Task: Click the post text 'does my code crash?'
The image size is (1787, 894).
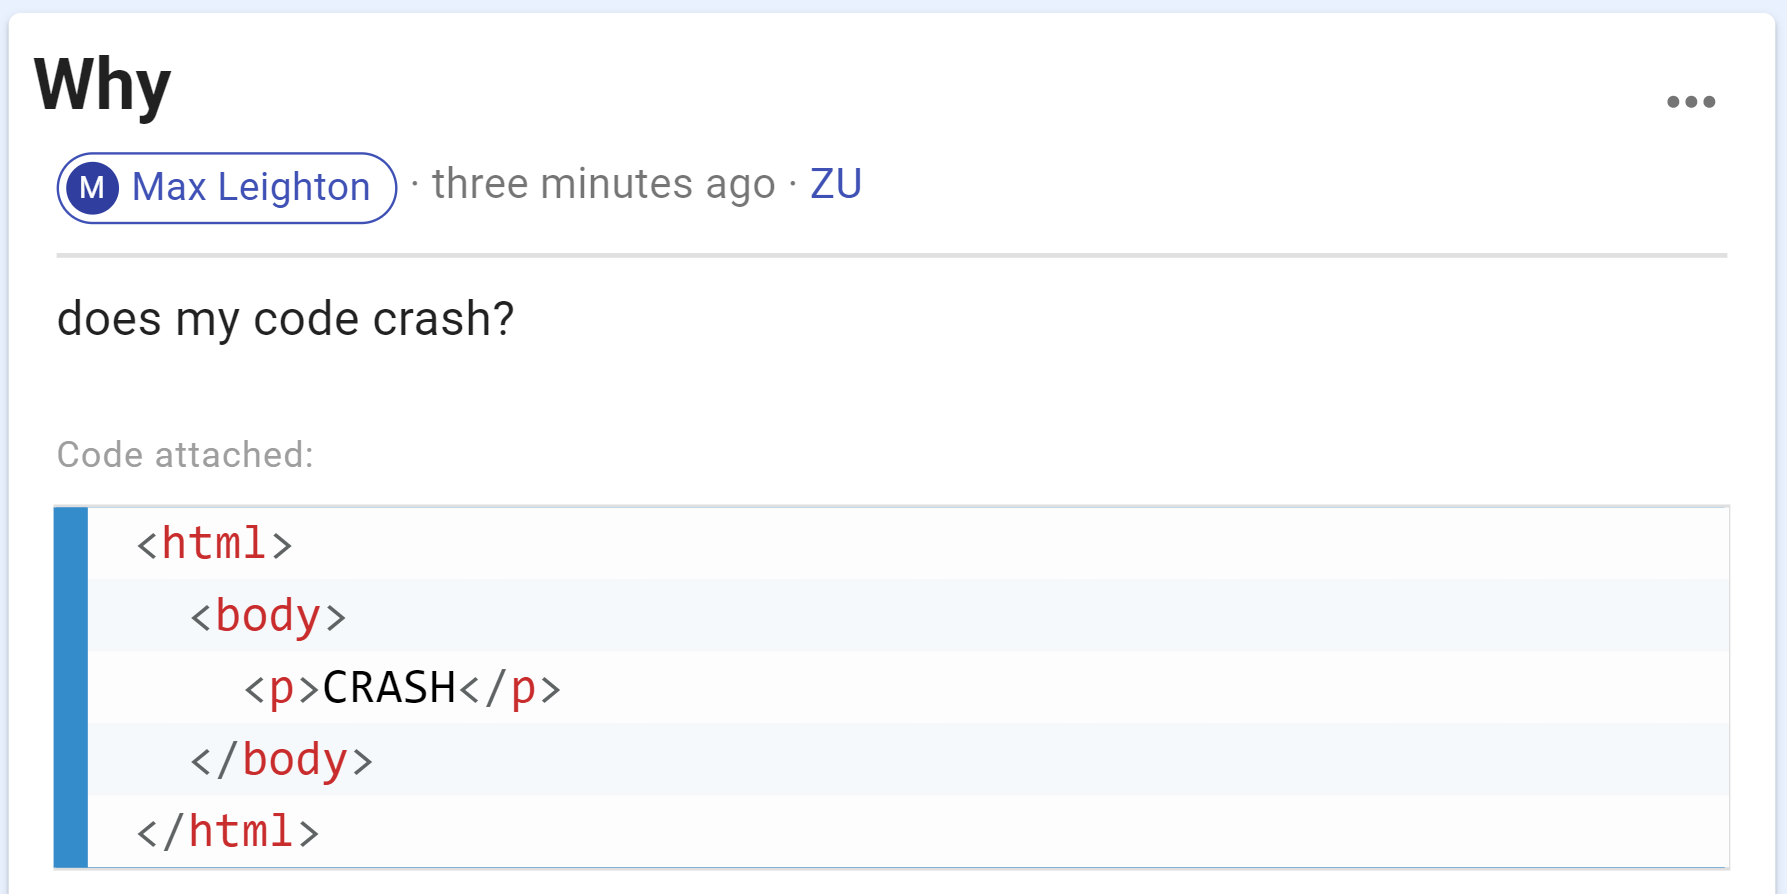Action: (285, 319)
